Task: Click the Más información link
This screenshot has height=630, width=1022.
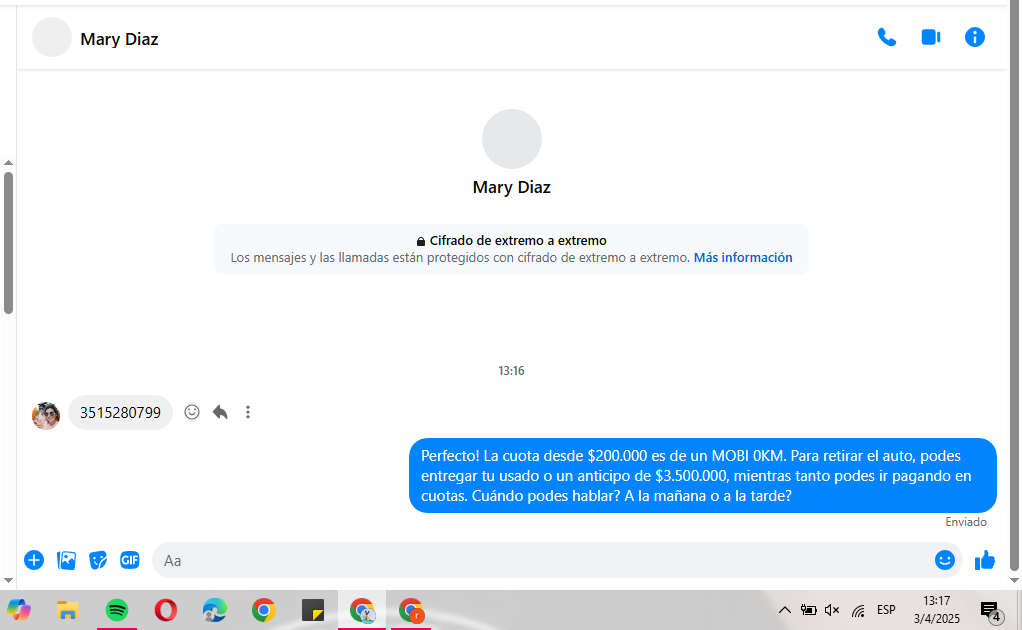Action: (743, 257)
